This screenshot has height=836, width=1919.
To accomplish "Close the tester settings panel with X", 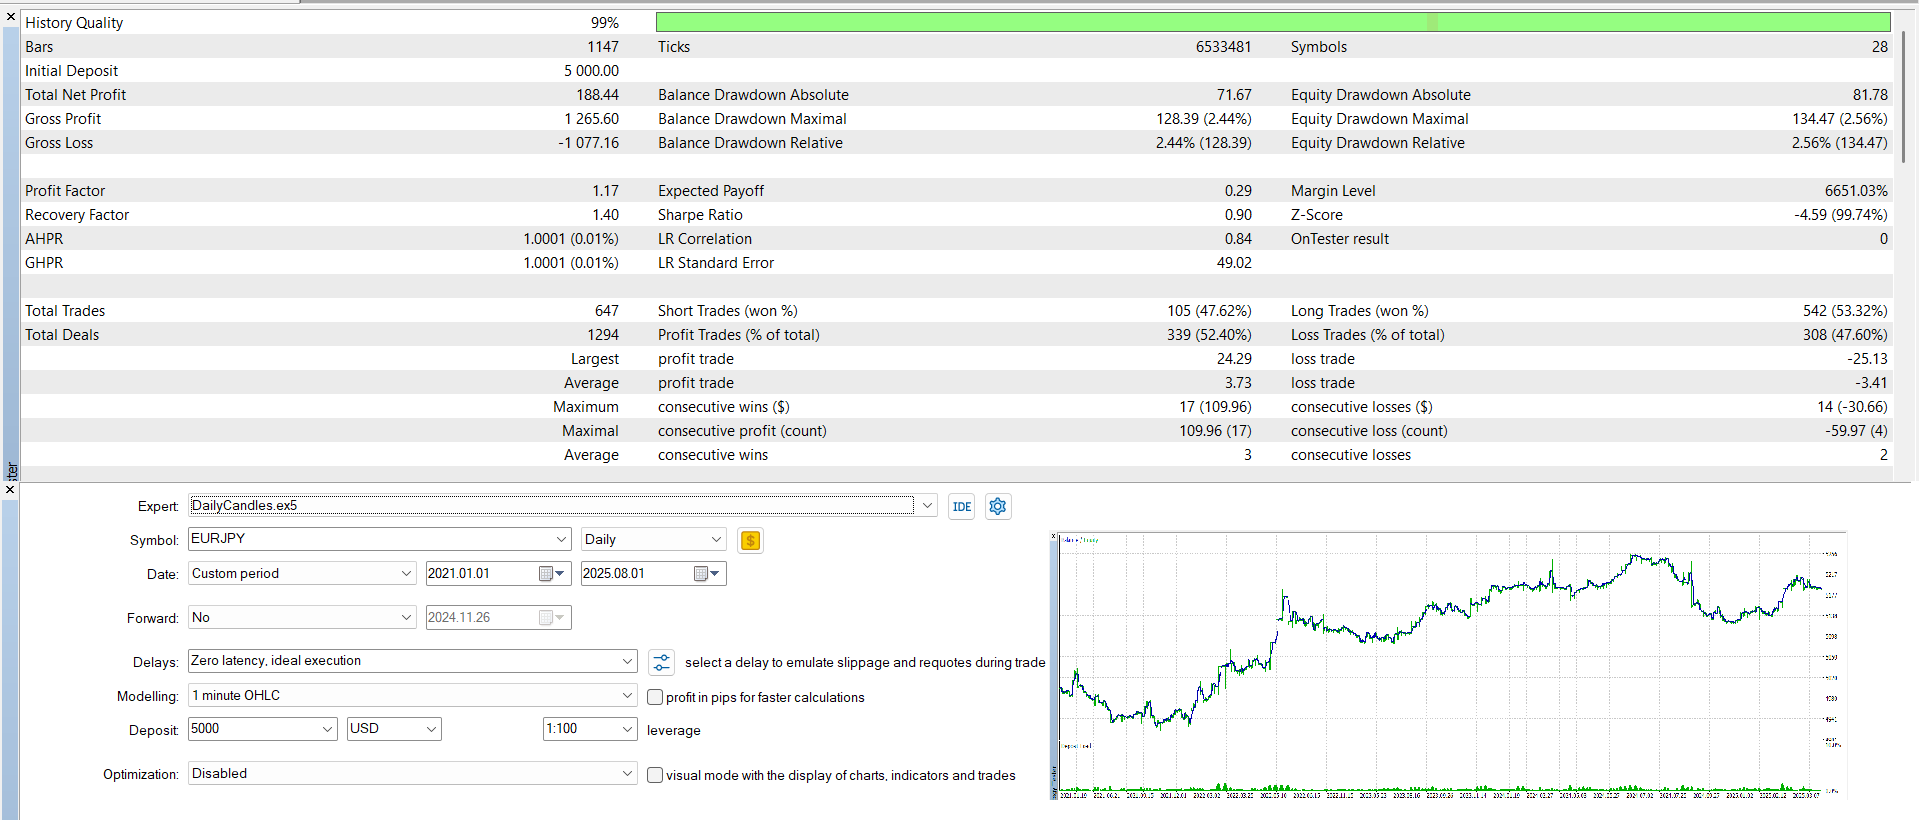I will click(x=11, y=490).
